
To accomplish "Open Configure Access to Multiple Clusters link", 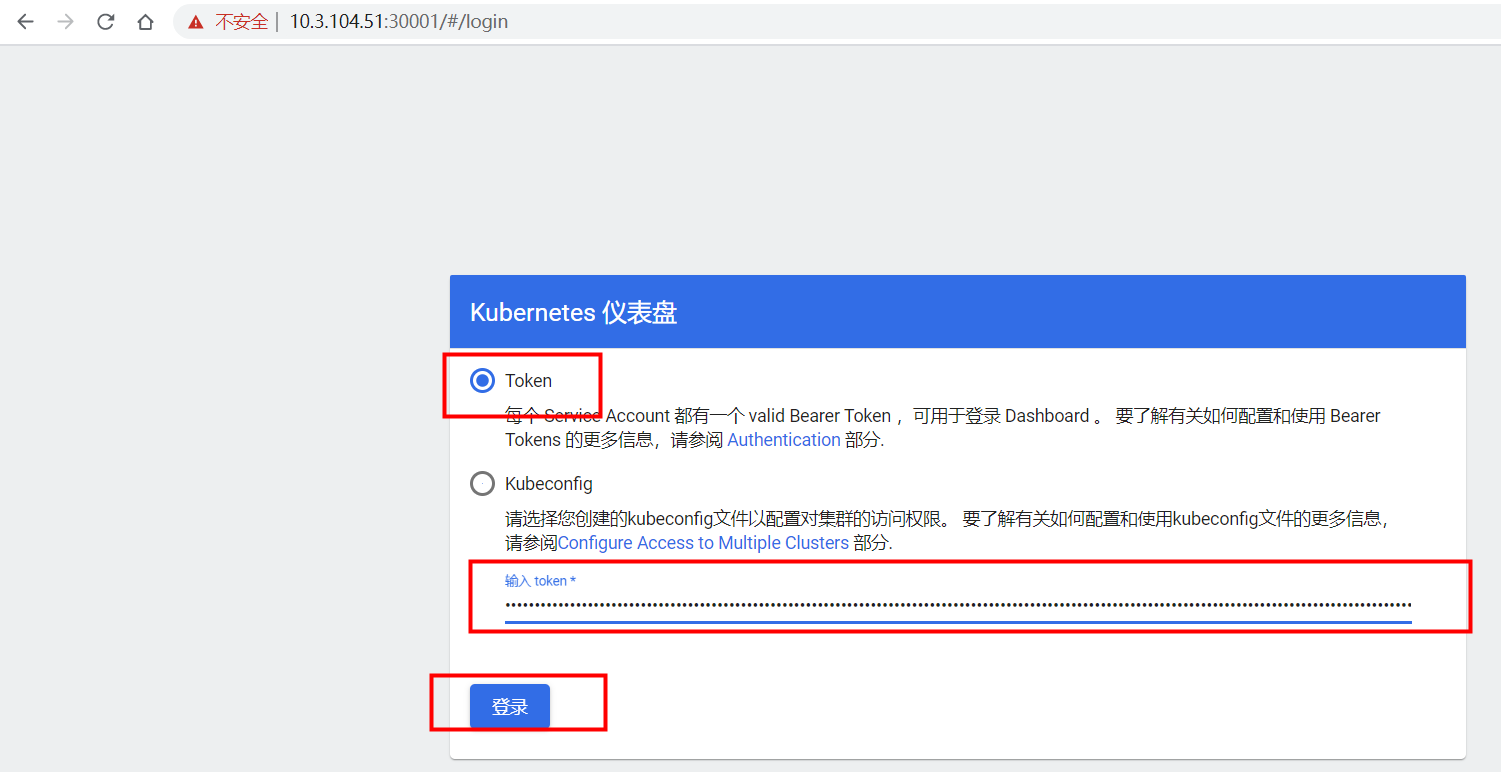I will coord(703,543).
